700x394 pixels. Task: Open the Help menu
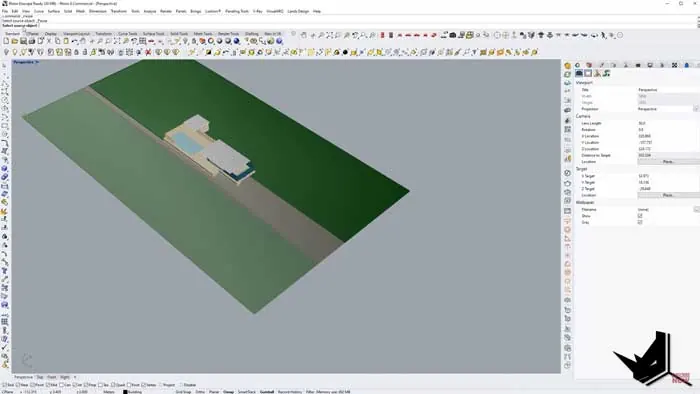(317, 11)
